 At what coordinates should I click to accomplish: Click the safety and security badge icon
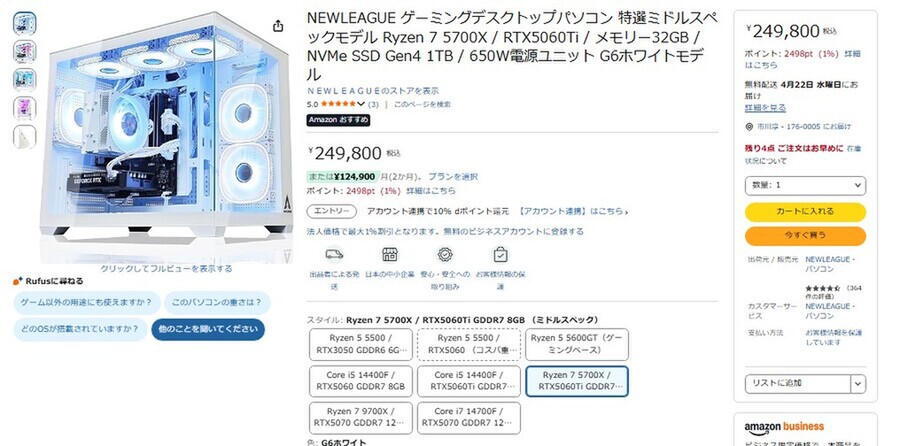click(445, 254)
